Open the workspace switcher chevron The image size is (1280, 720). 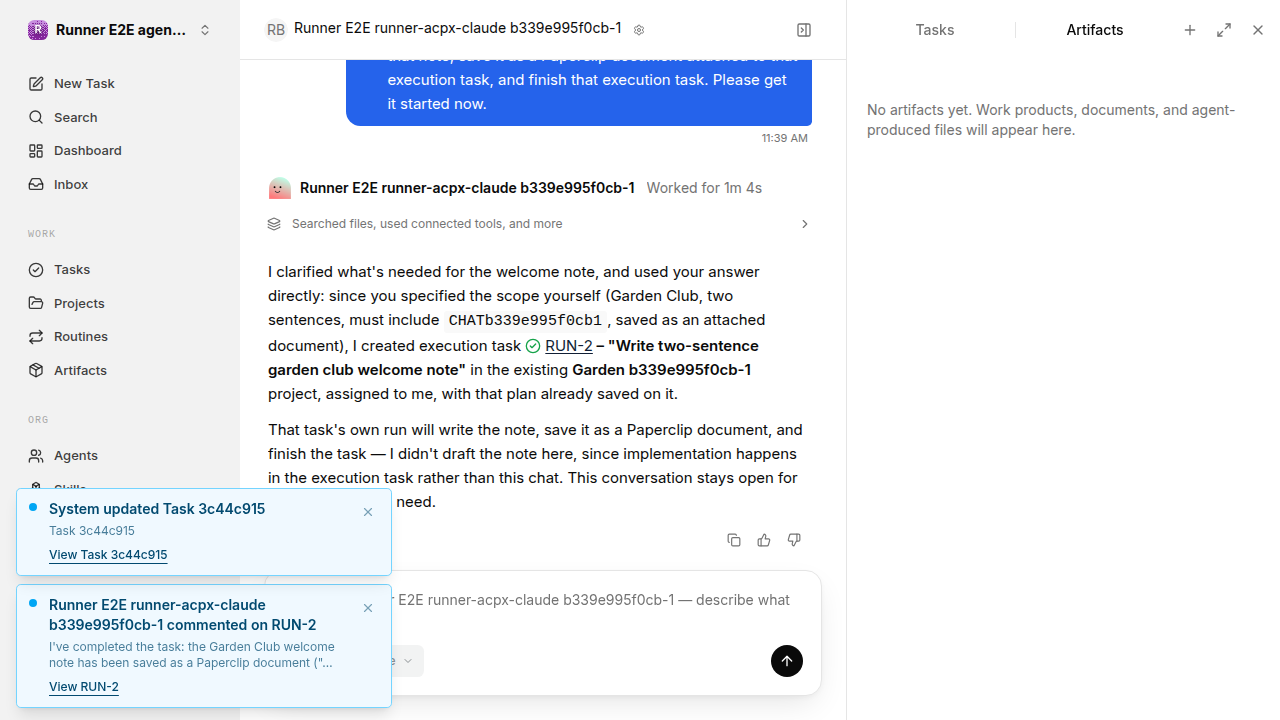205,30
